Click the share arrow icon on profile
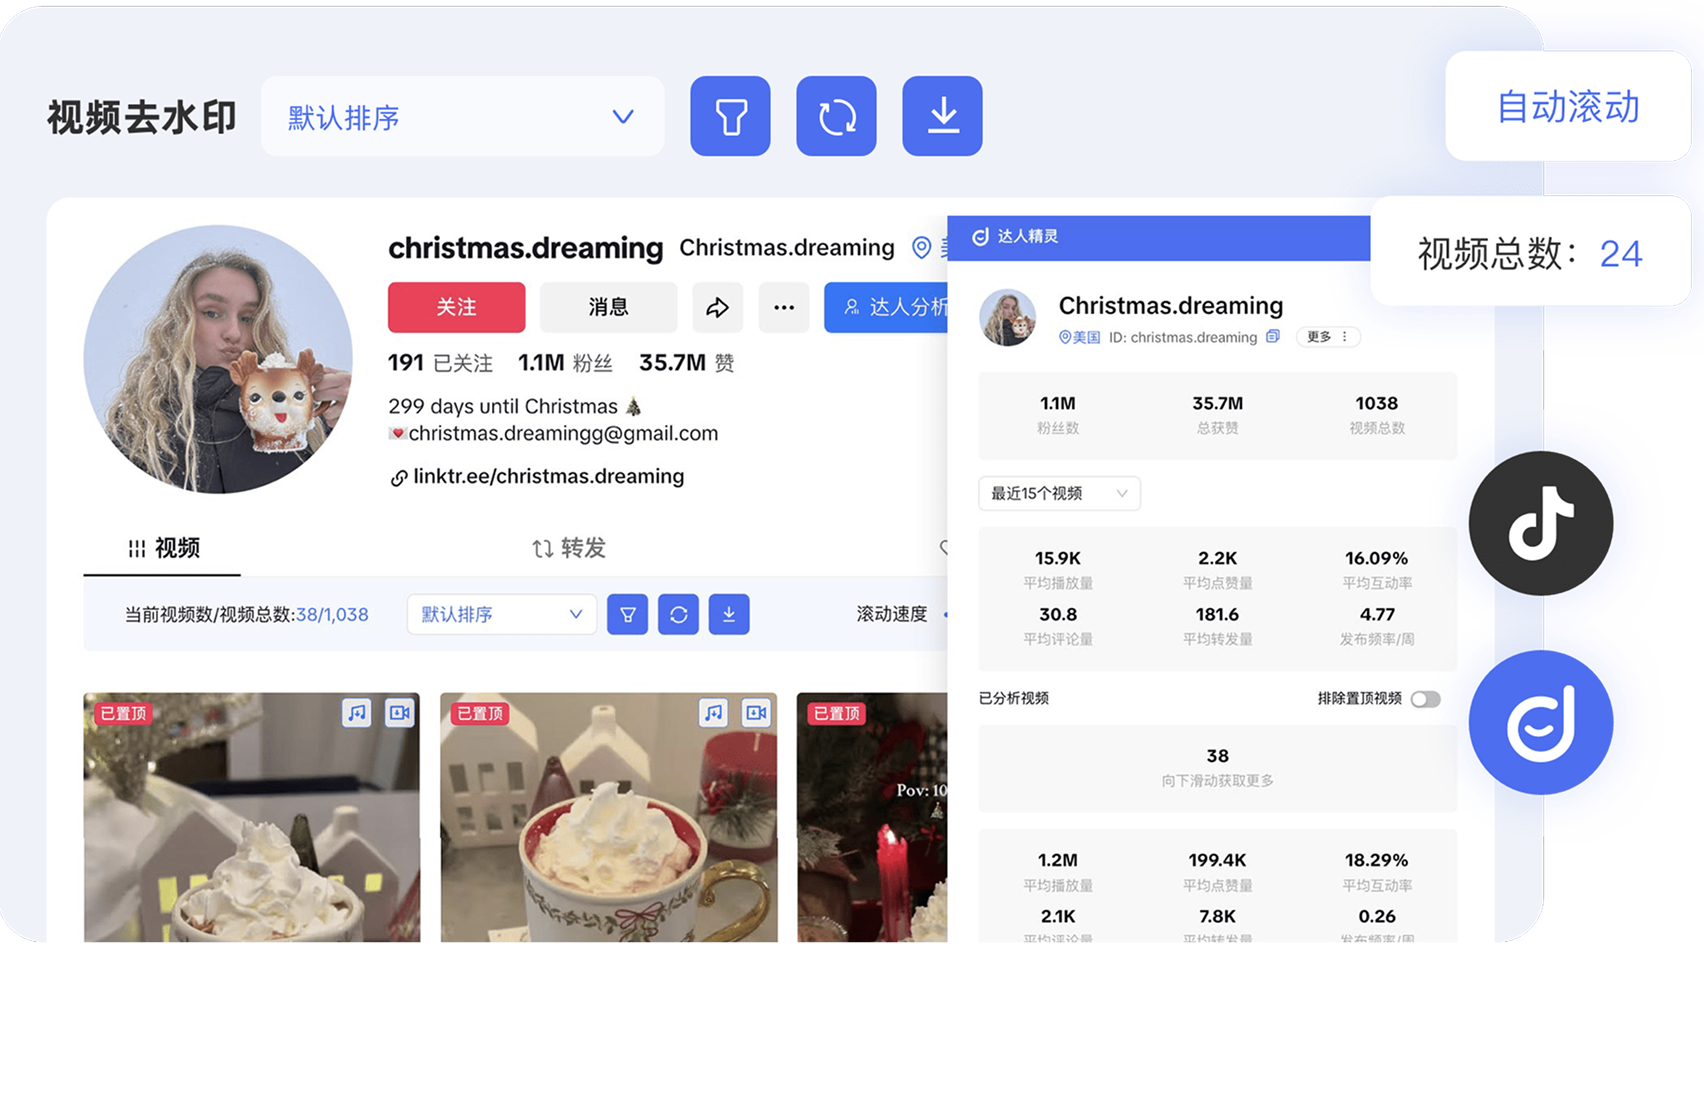Image resolution: width=1704 pixels, height=1104 pixels. (x=717, y=307)
